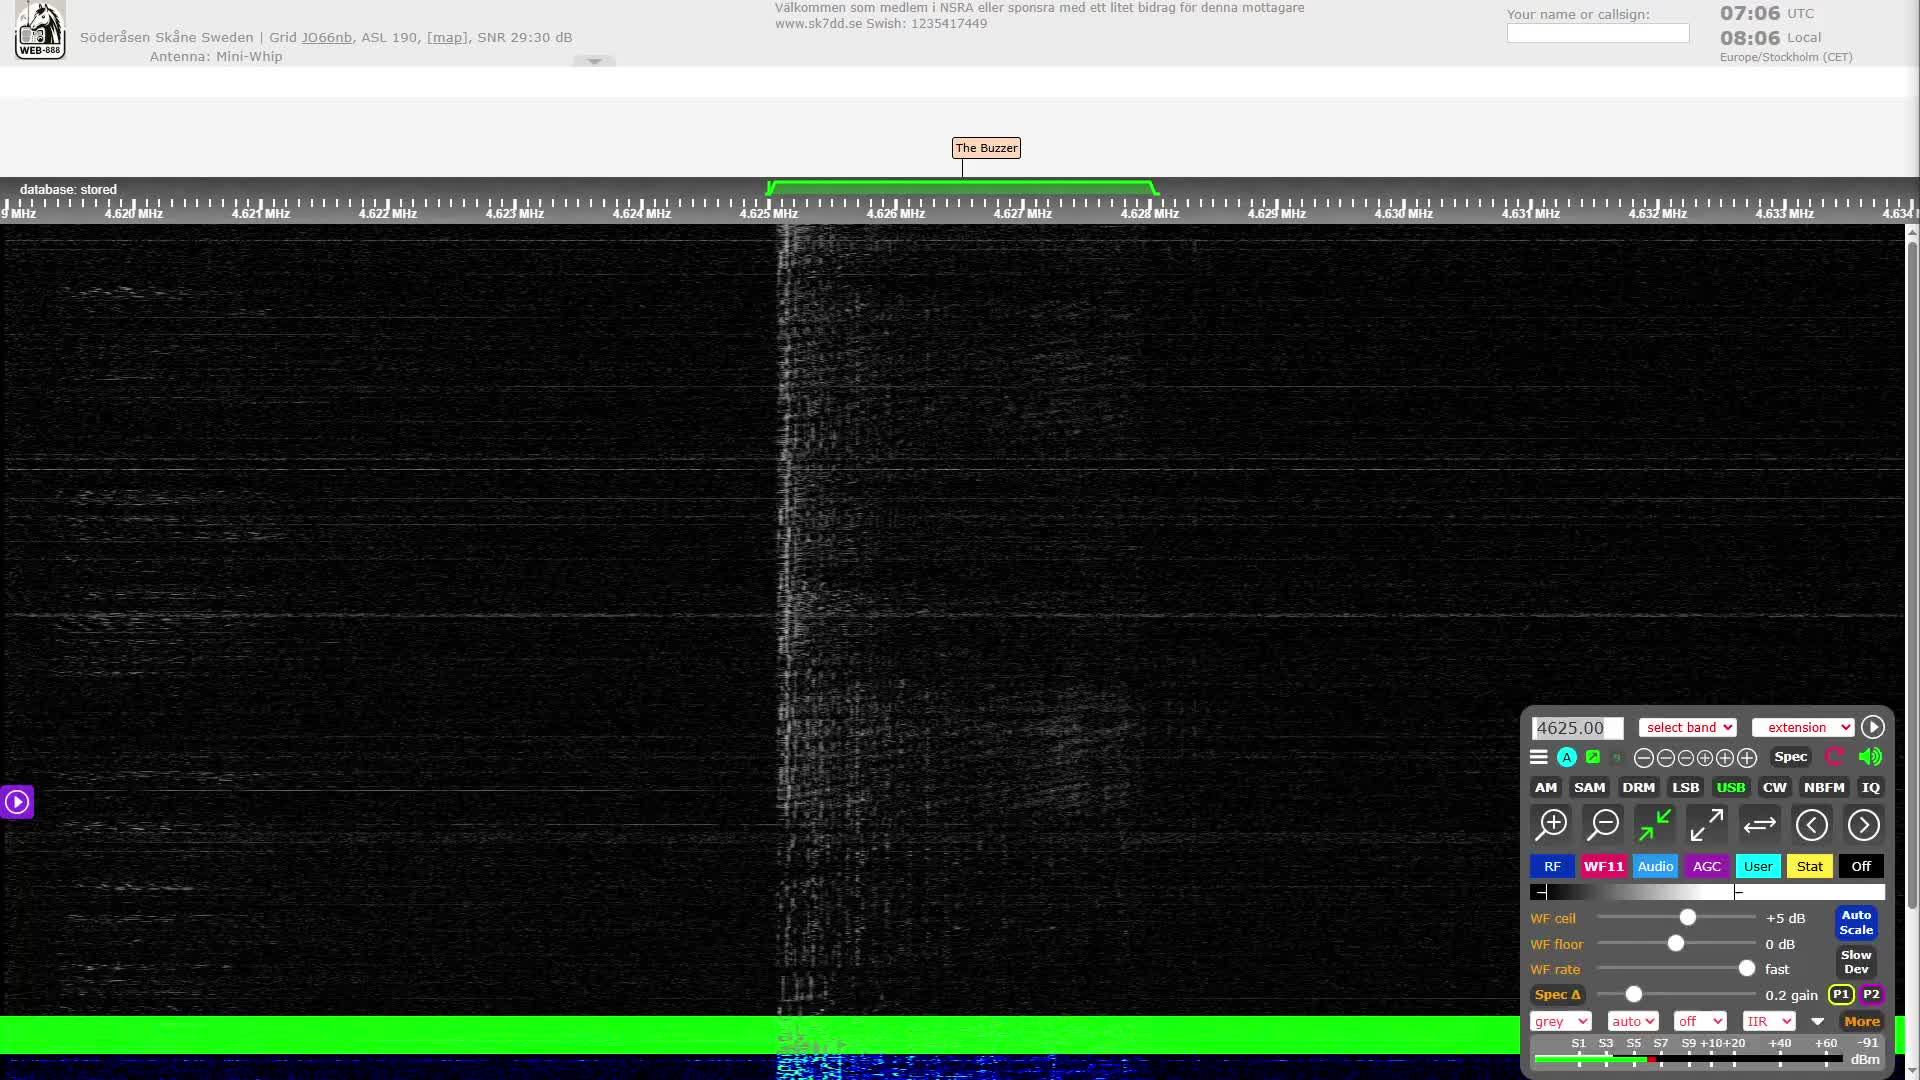The image size is (1920, 1080).
Task: Select CW demodulation mode
Action: click(1774, 787)
